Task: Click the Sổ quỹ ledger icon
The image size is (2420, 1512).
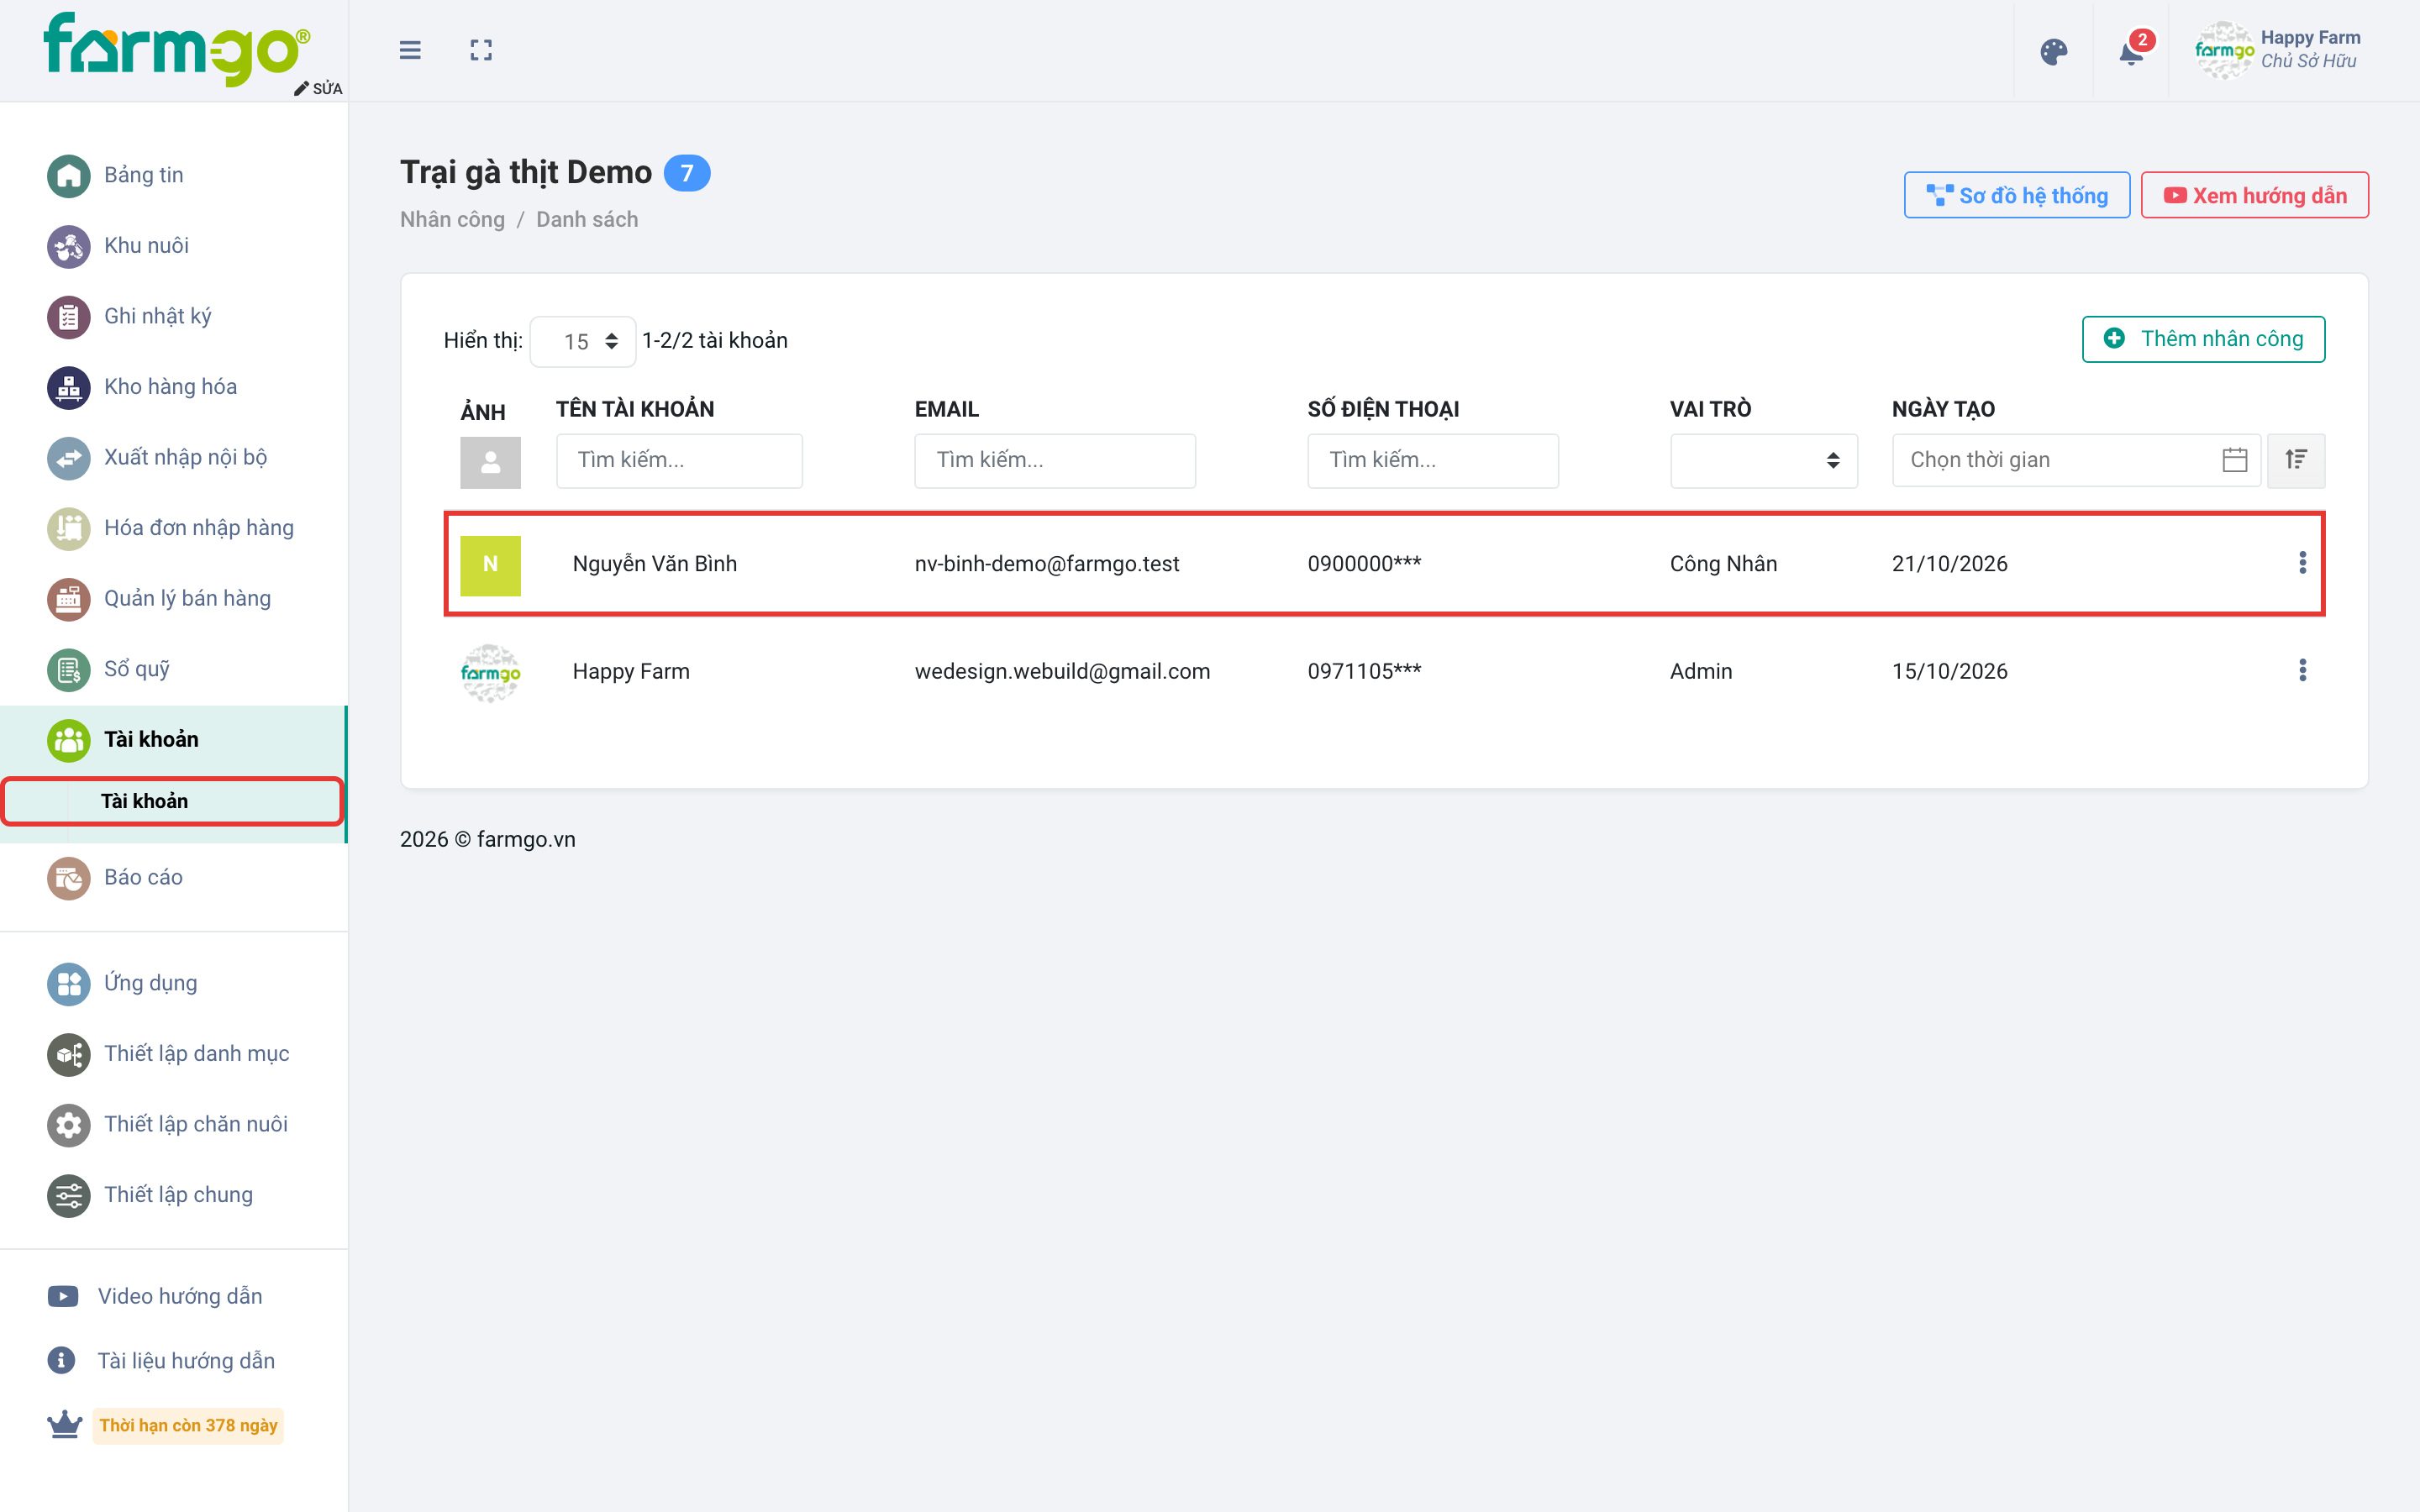Action: pos(69,670)
